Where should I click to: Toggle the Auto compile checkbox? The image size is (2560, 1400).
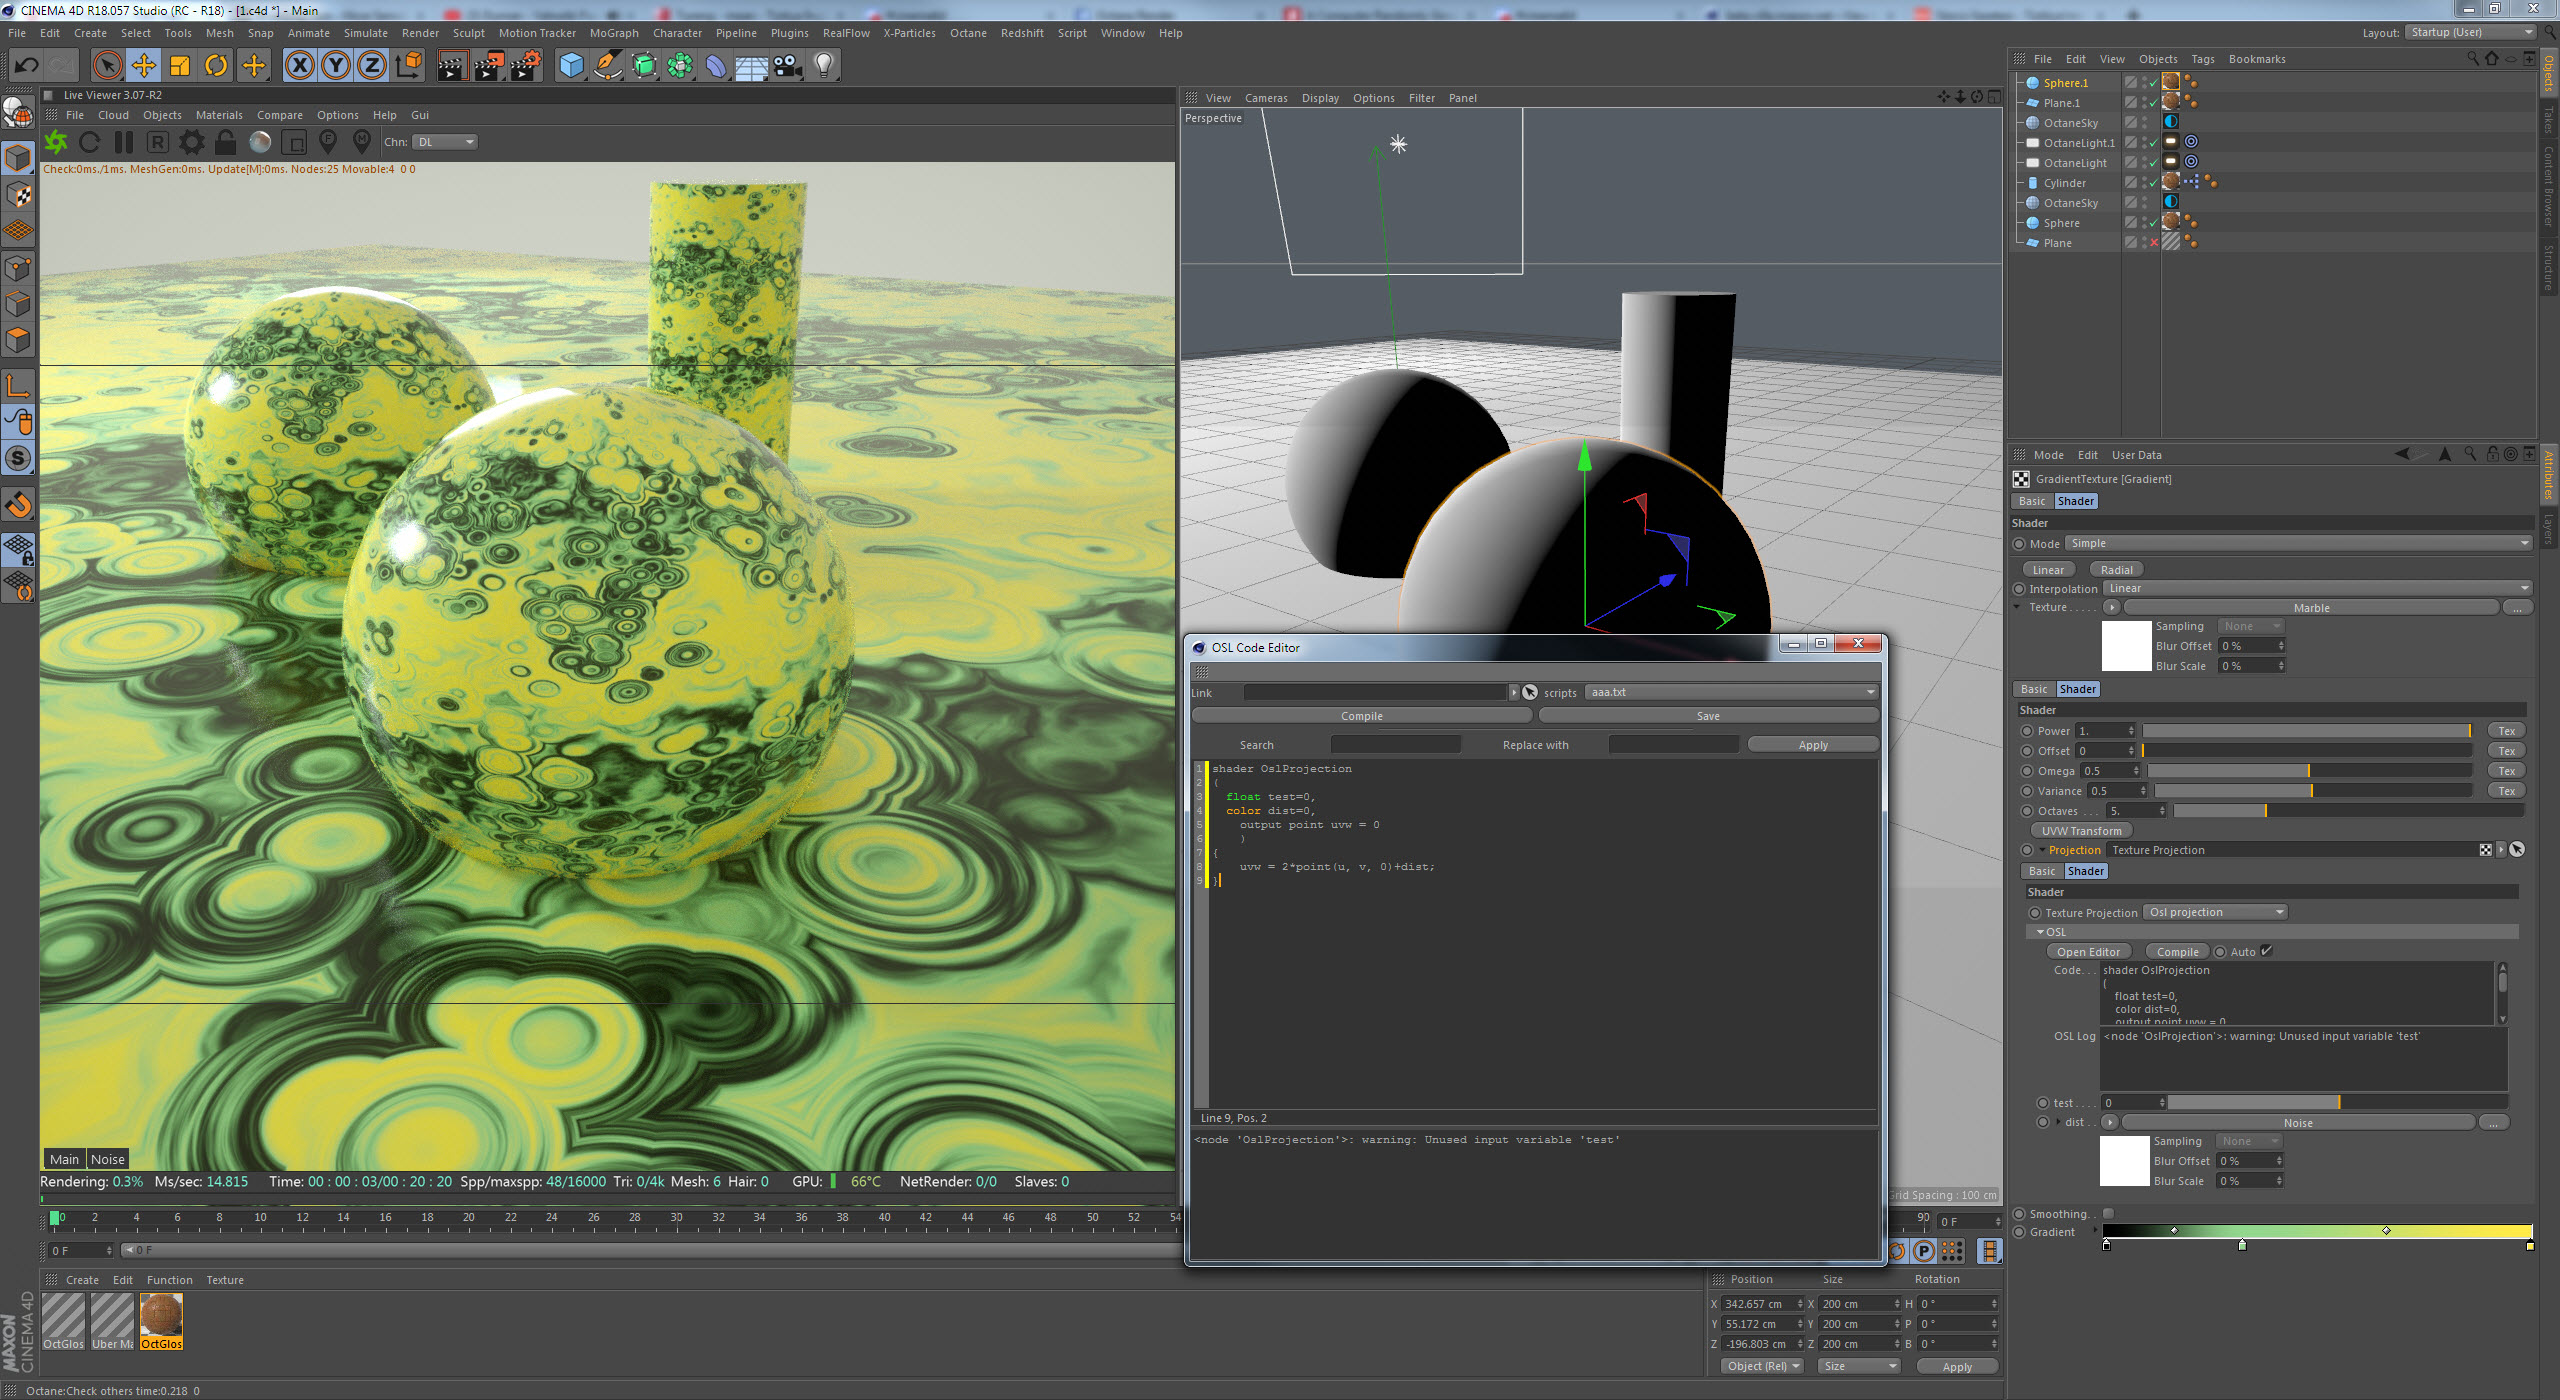(x=2267, y=951)
